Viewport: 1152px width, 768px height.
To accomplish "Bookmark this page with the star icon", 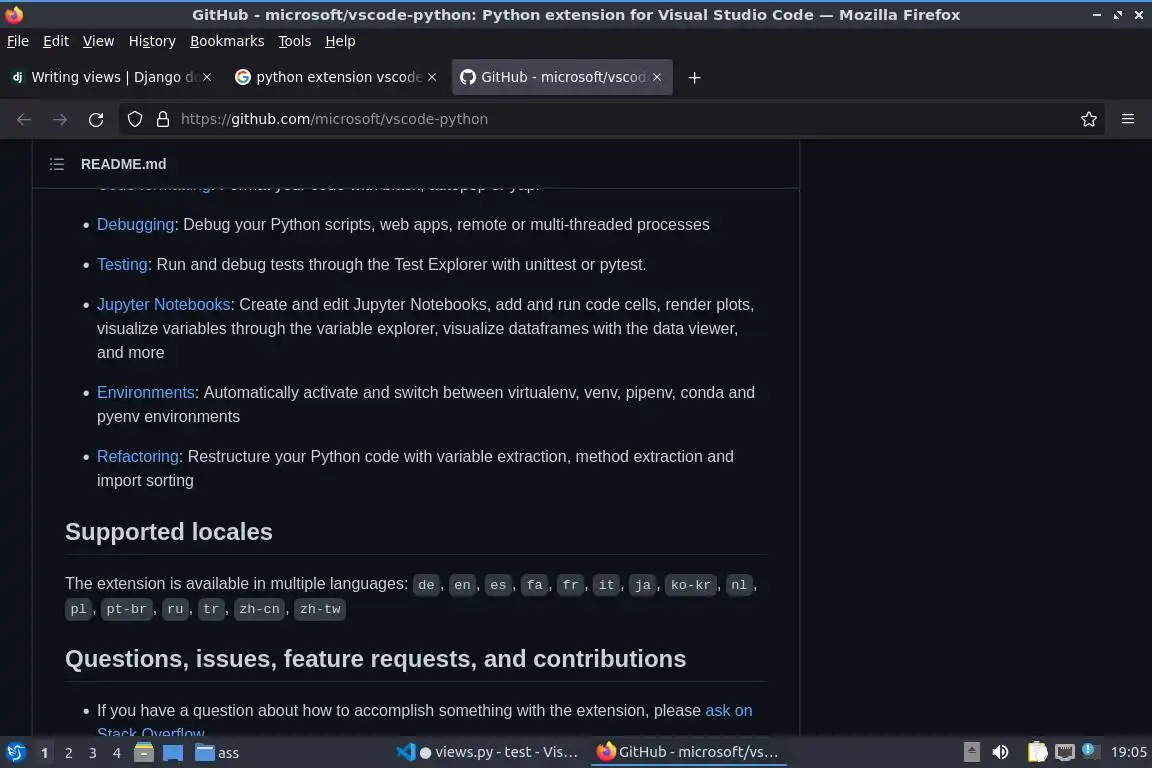I will click(x=1089, y=119).
